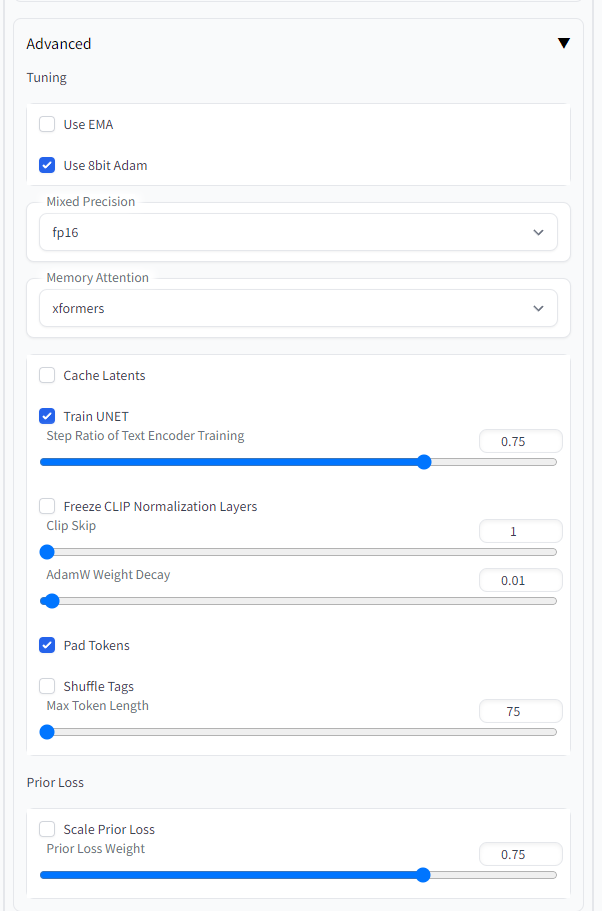
Task: Uncheck Use 8bit Adam
Action: click(x=47, y=165)
